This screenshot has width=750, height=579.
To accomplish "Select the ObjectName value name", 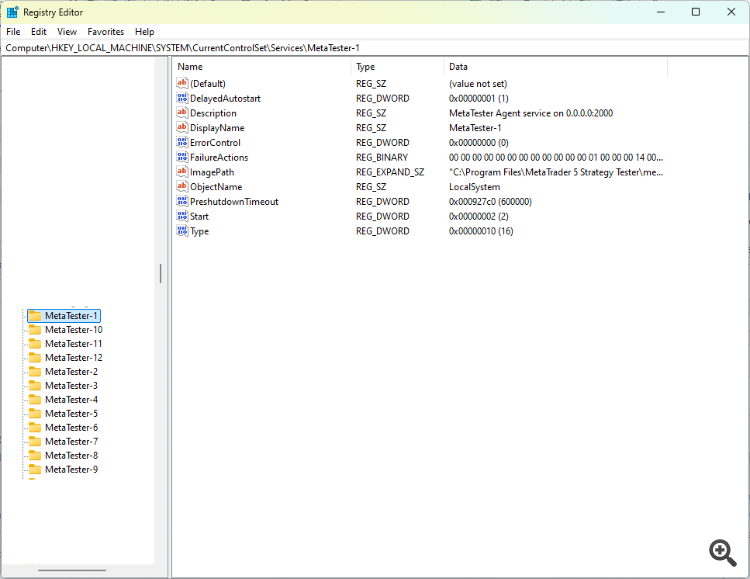I will [x=216, y=187].
